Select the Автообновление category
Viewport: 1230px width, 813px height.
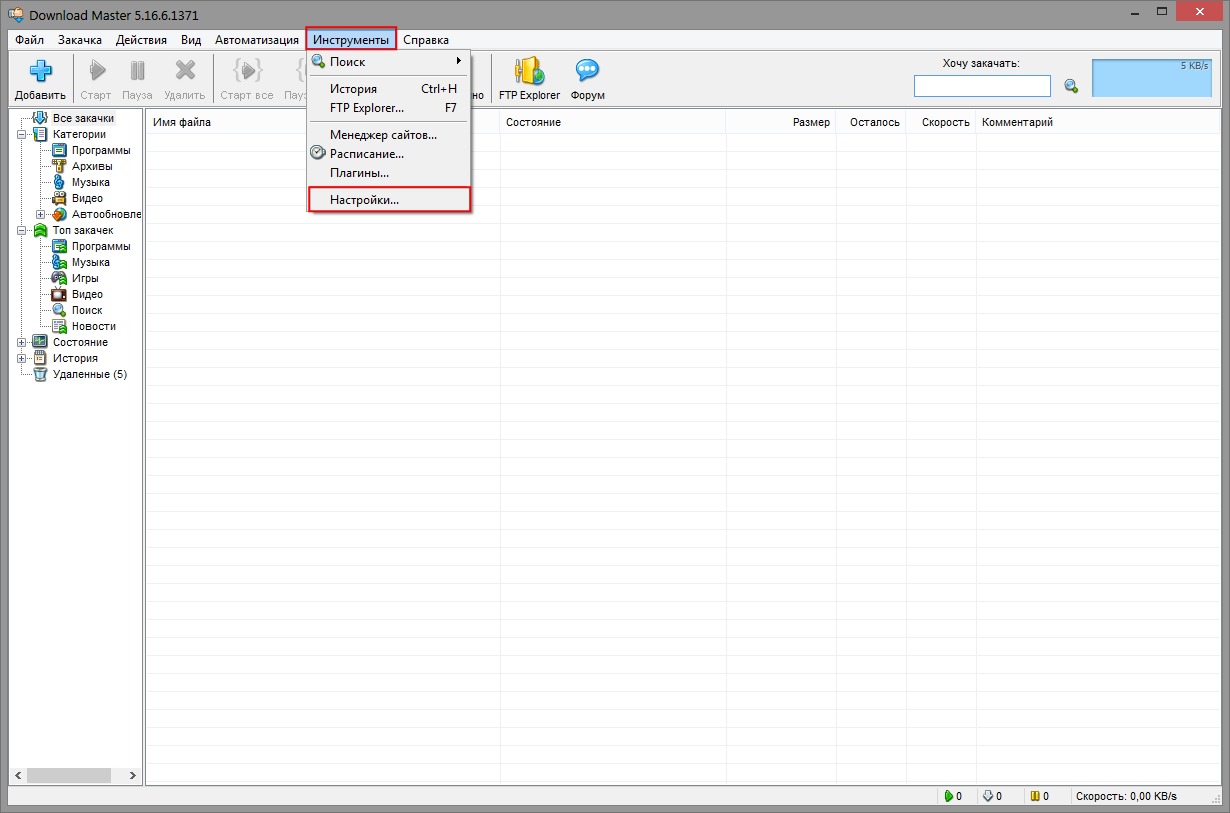coord(106,214)
